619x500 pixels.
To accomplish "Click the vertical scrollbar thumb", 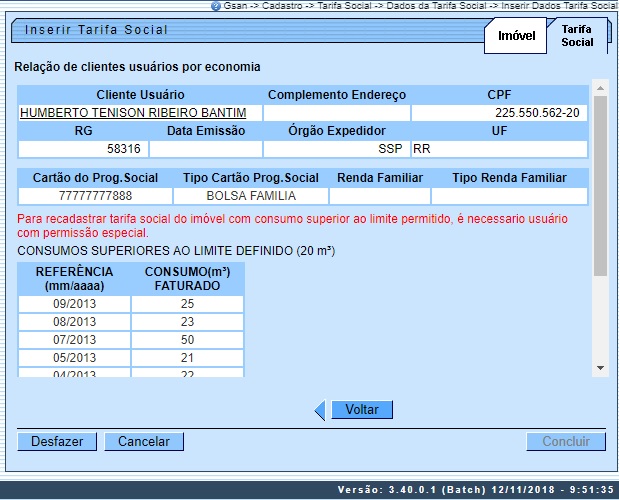I will point(600,185).
